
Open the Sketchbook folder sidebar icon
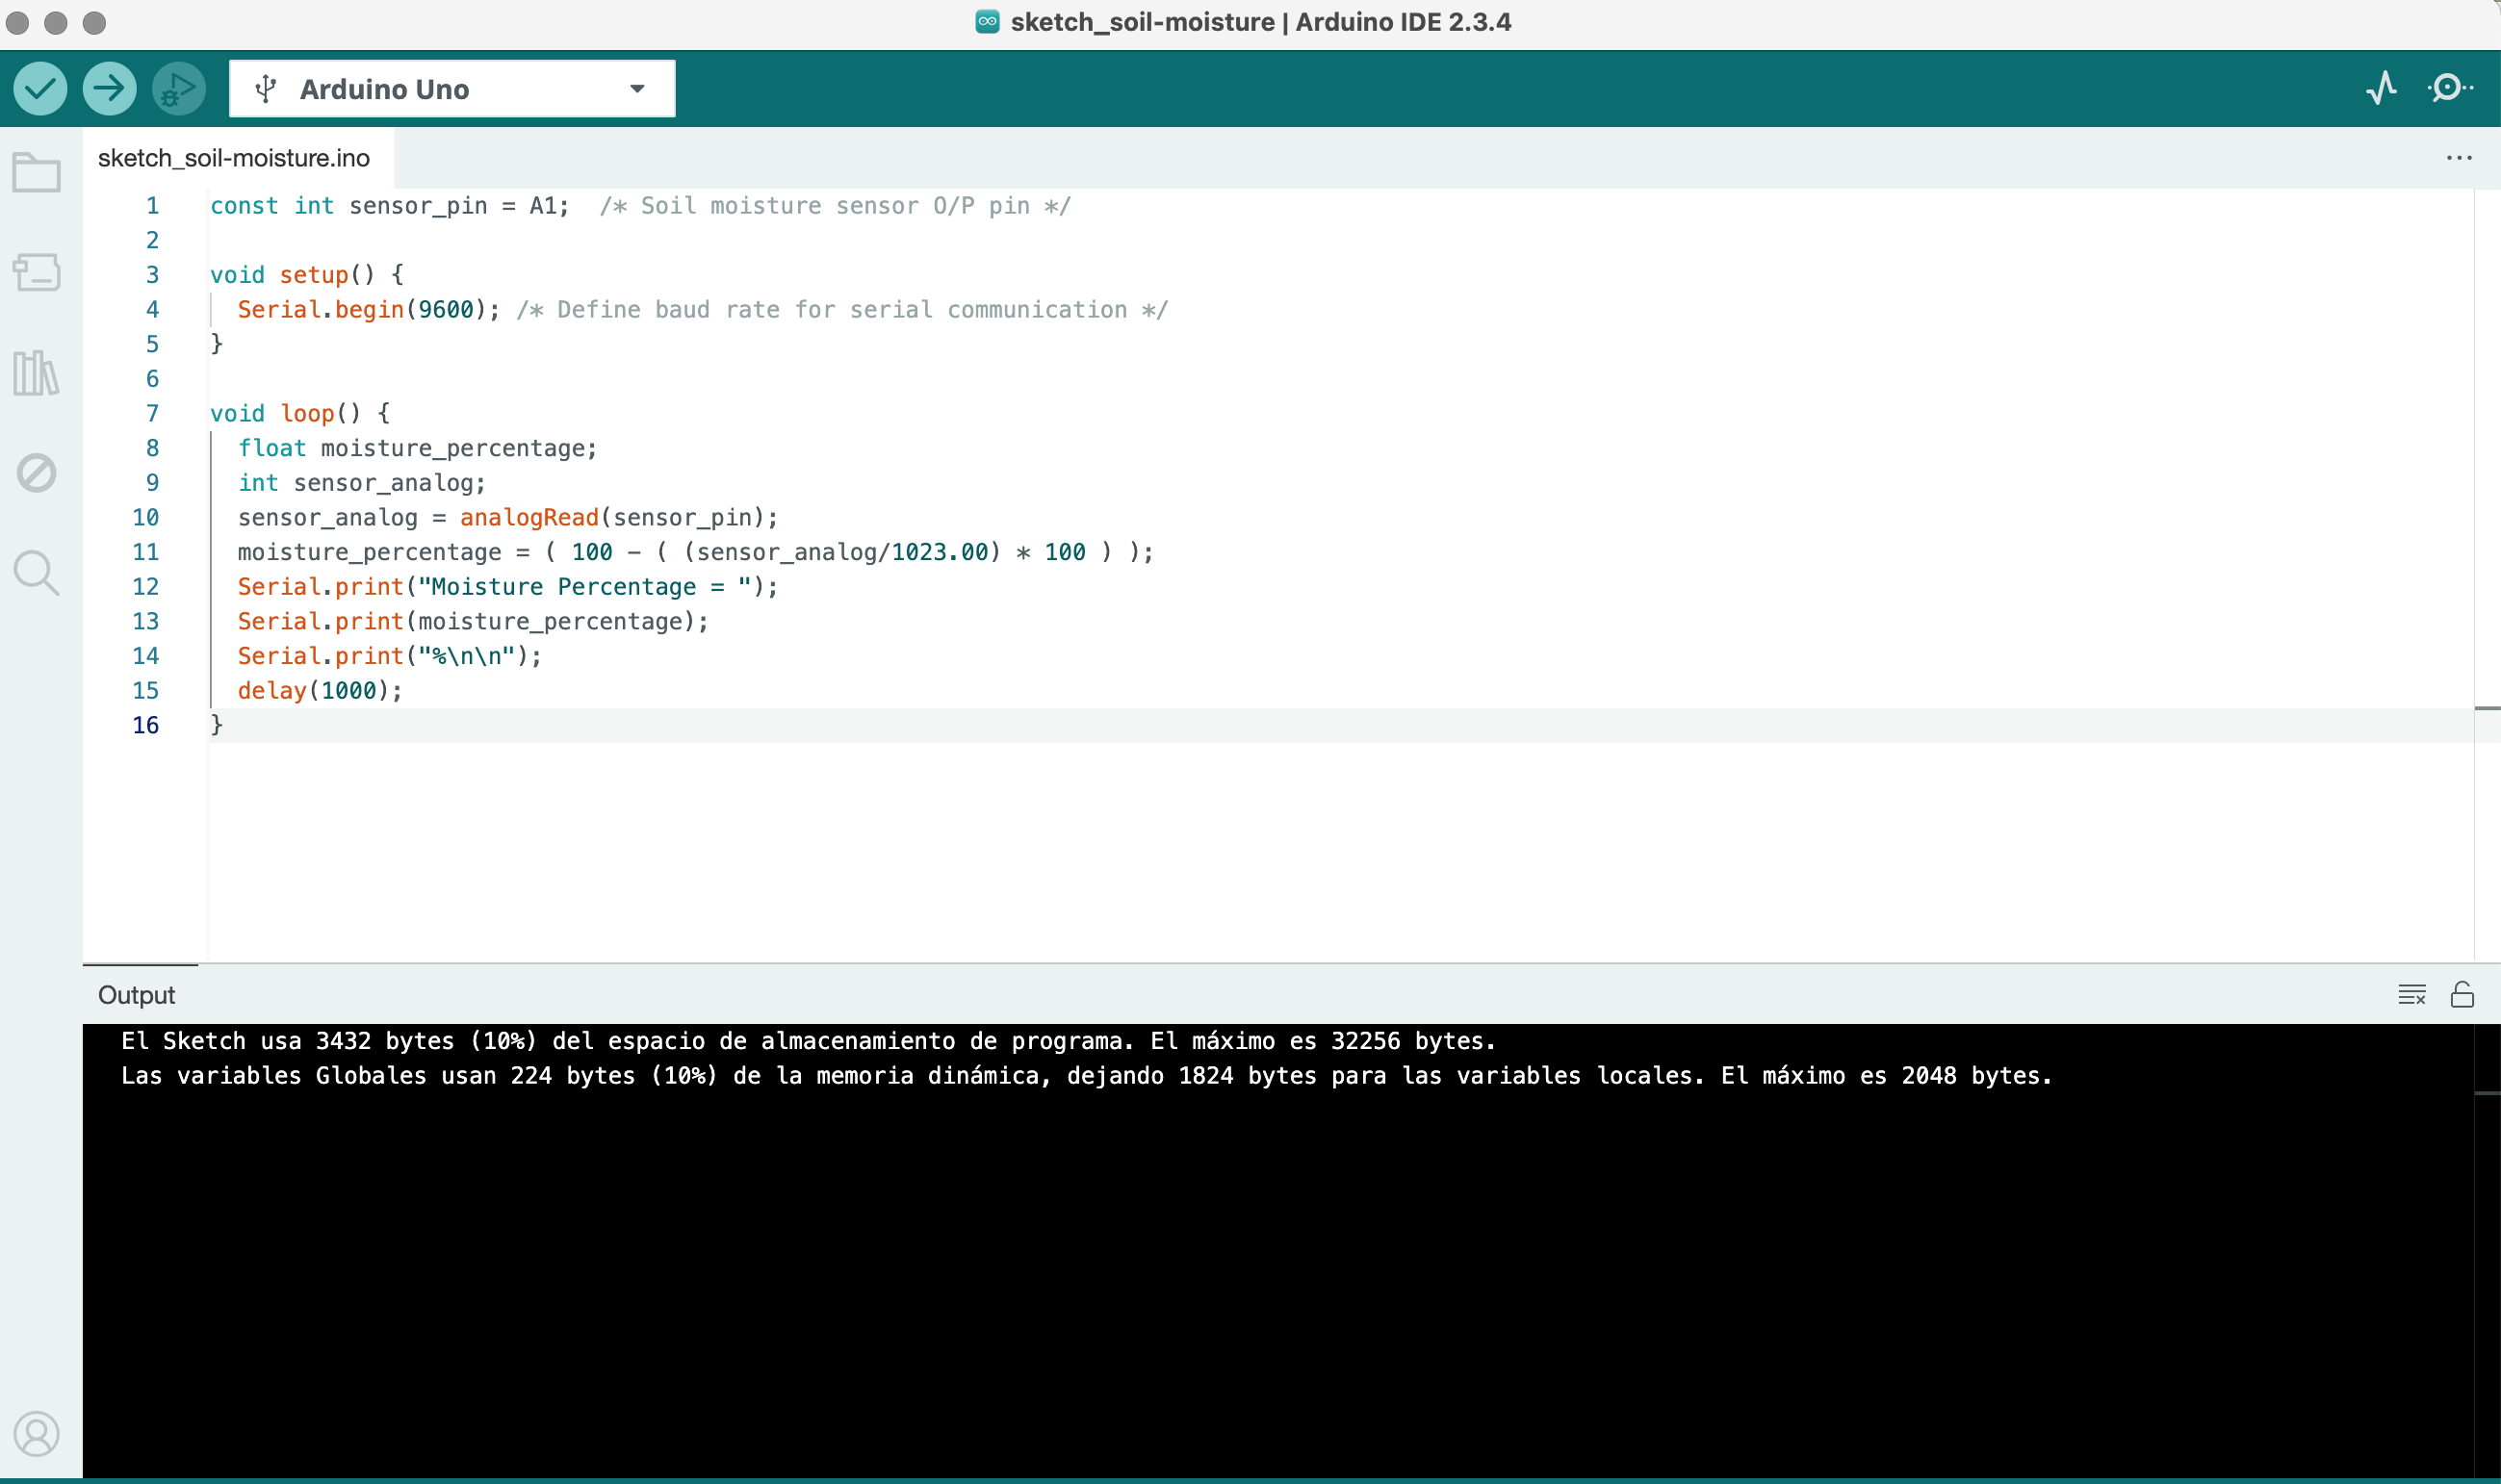click(x=37, y=172)
